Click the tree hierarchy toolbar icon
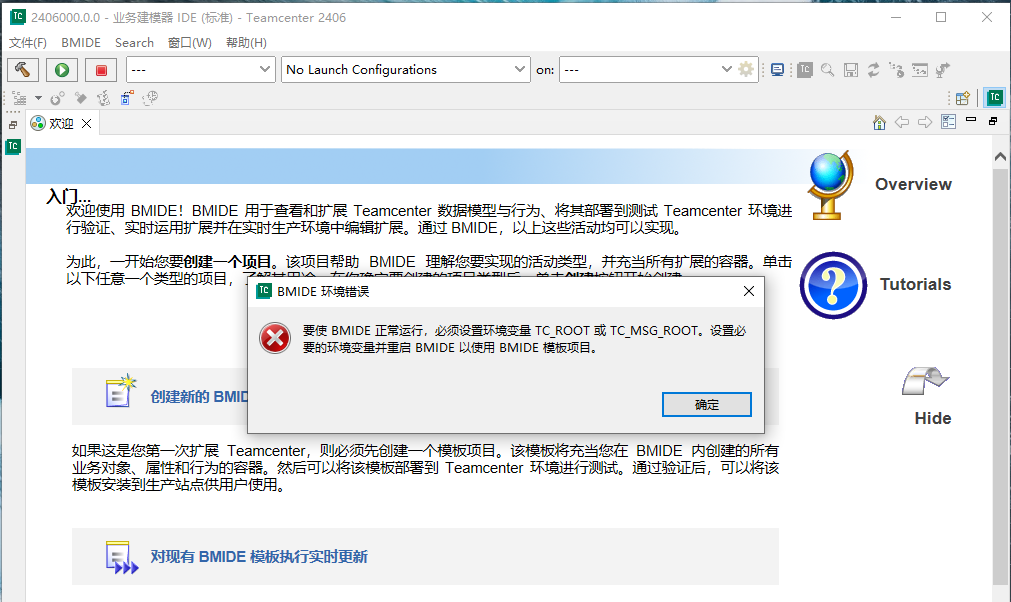 (897, 70)
